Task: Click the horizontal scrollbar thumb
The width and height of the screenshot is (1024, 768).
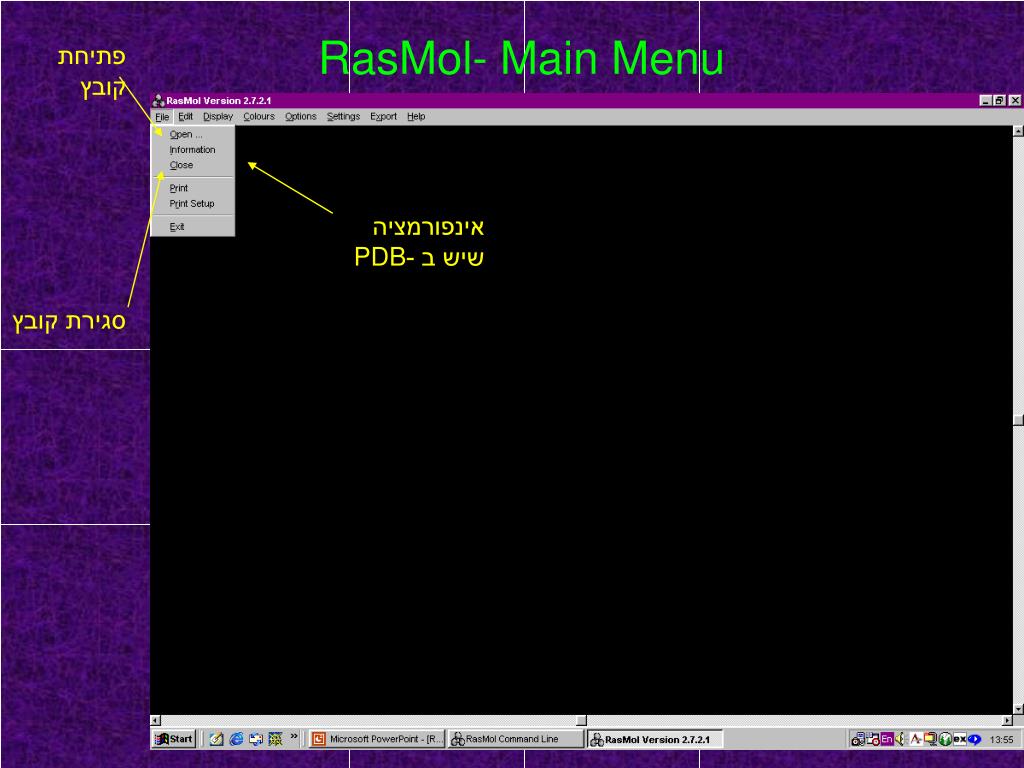Action: 581,720
